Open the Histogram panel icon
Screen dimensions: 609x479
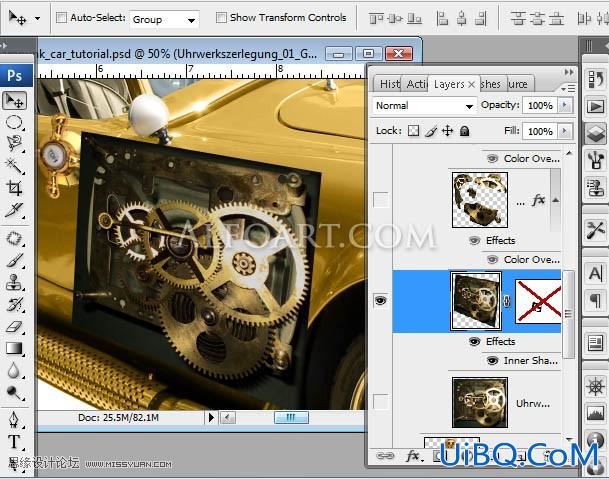(596, 413)
